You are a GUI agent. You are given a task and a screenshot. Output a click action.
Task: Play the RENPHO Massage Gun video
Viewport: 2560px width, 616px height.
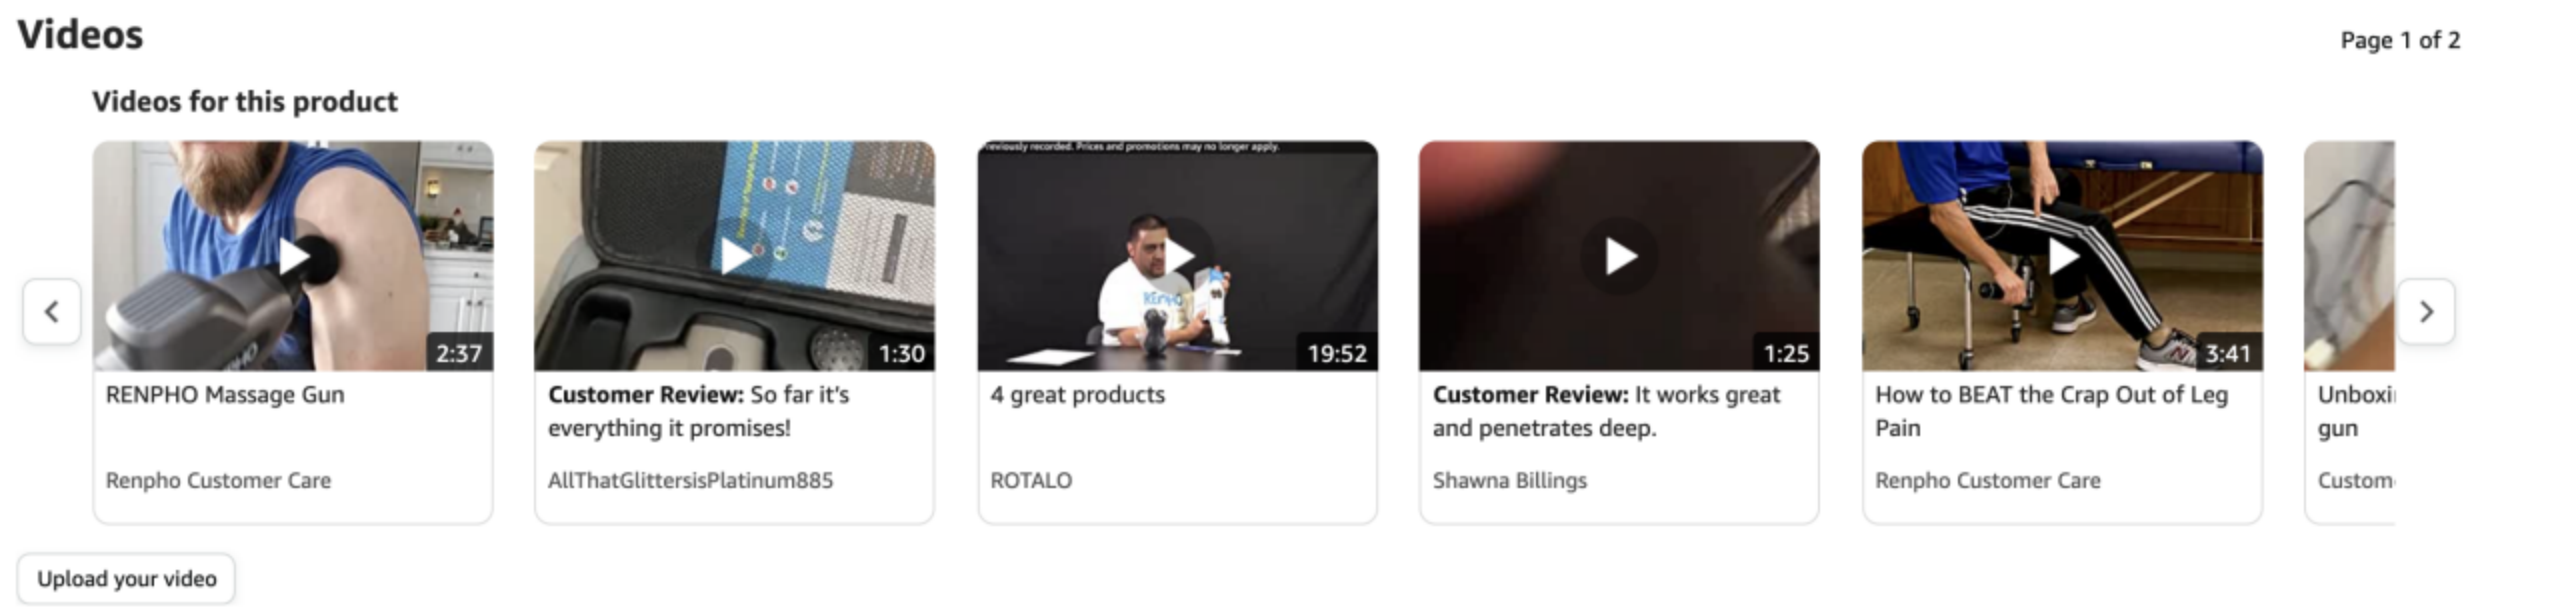point(293,256)
